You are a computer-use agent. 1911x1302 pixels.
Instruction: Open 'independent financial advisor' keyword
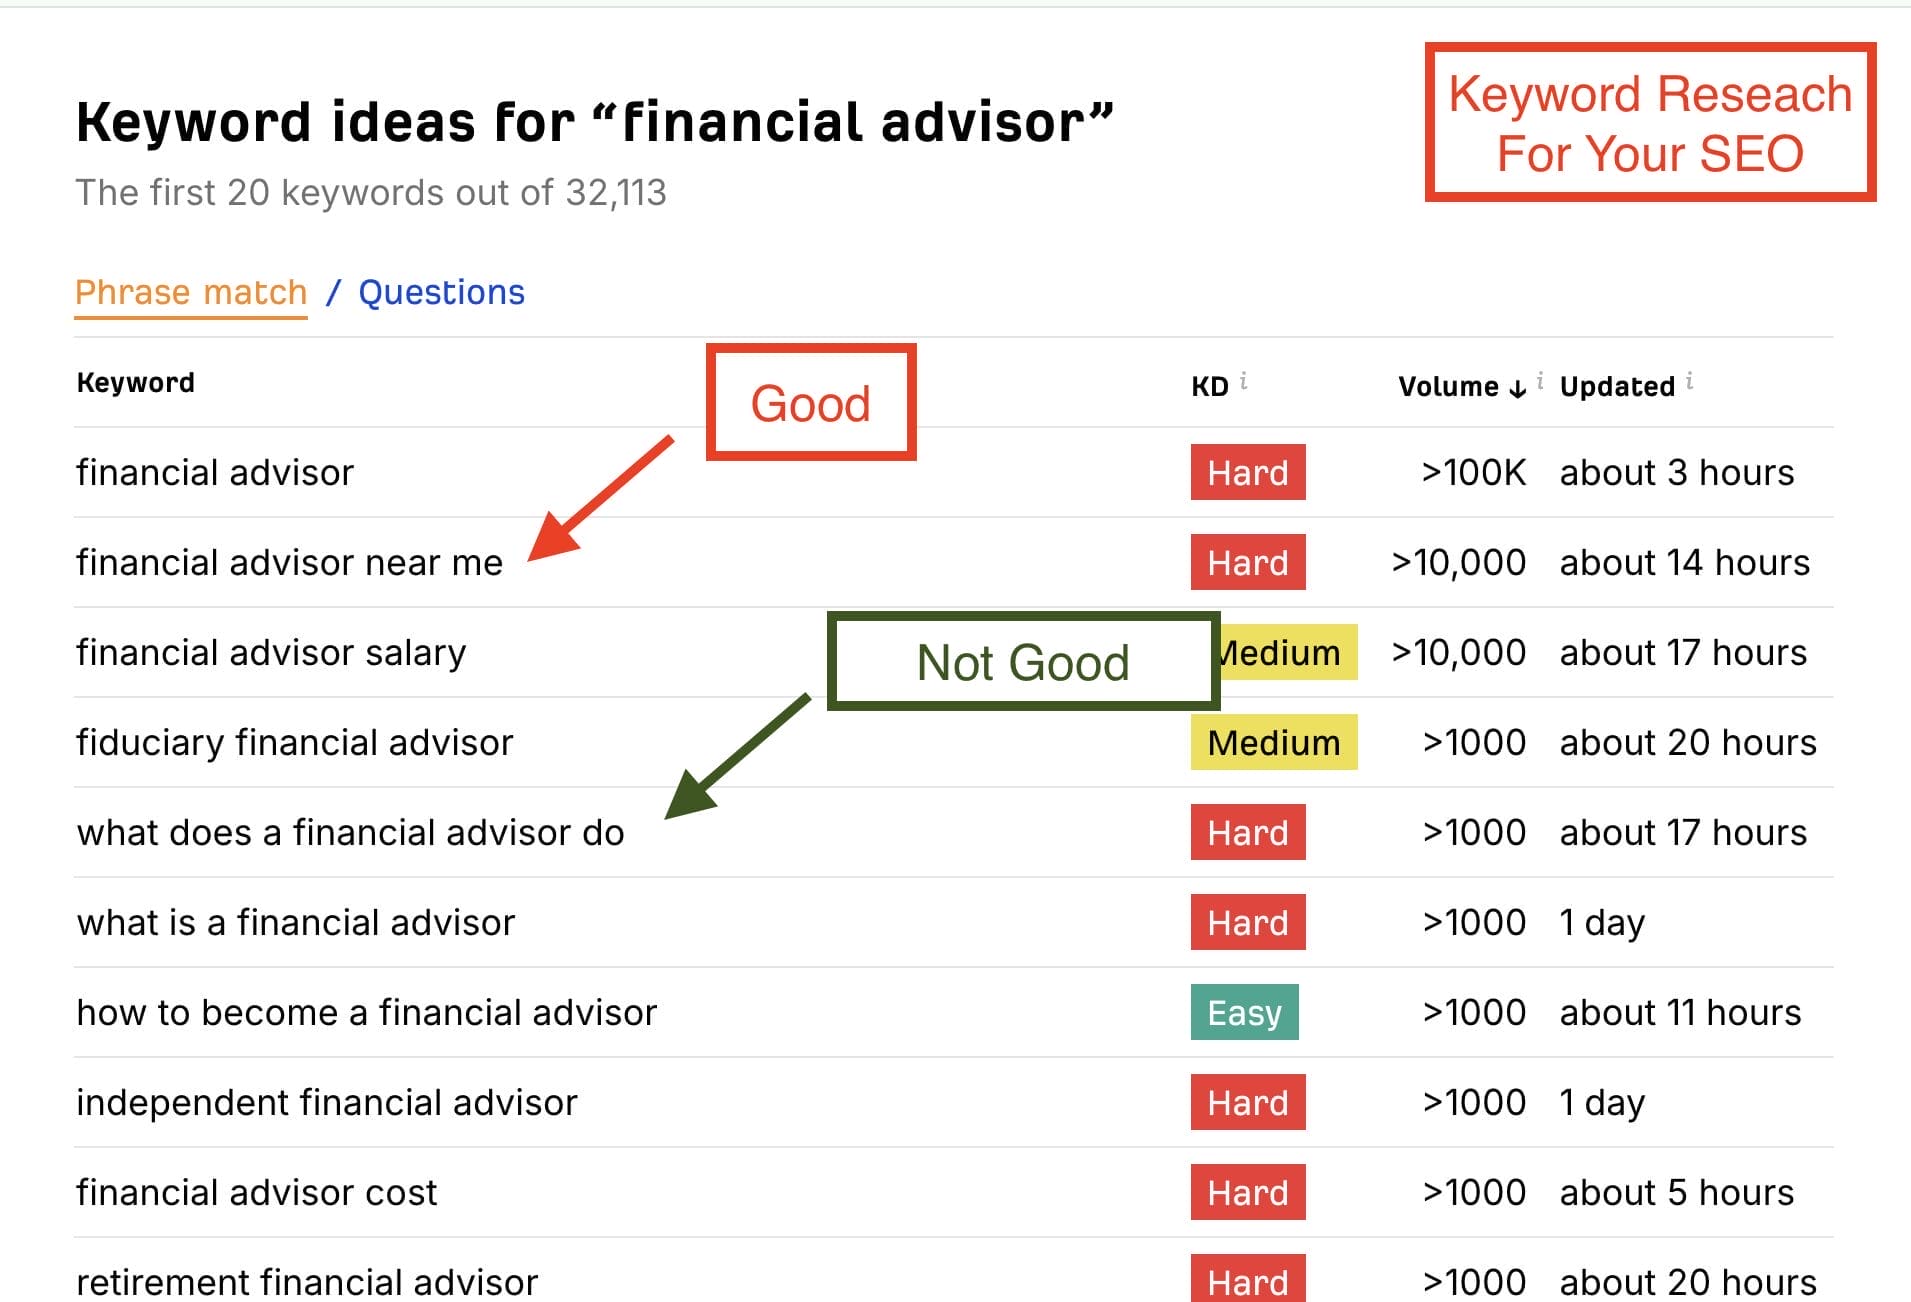click(326, 1103)
